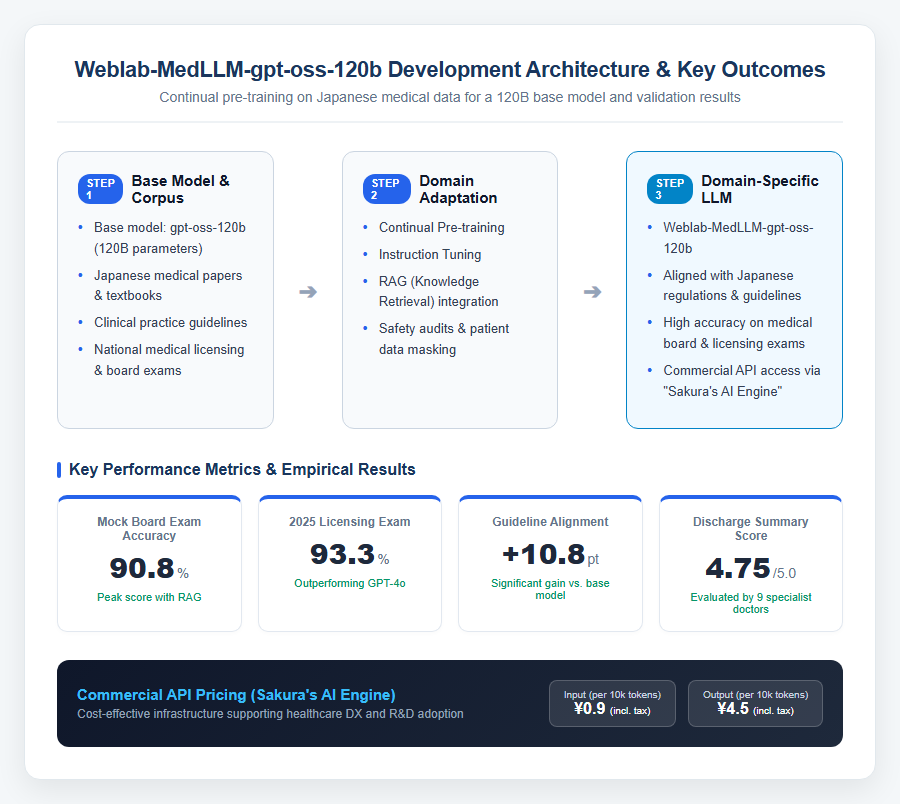Image resolution: width=900 pixels, height=804 pixels.
Task: Click the STEP 2 badge
Action: pyautogui.click(x=386, y=189)
